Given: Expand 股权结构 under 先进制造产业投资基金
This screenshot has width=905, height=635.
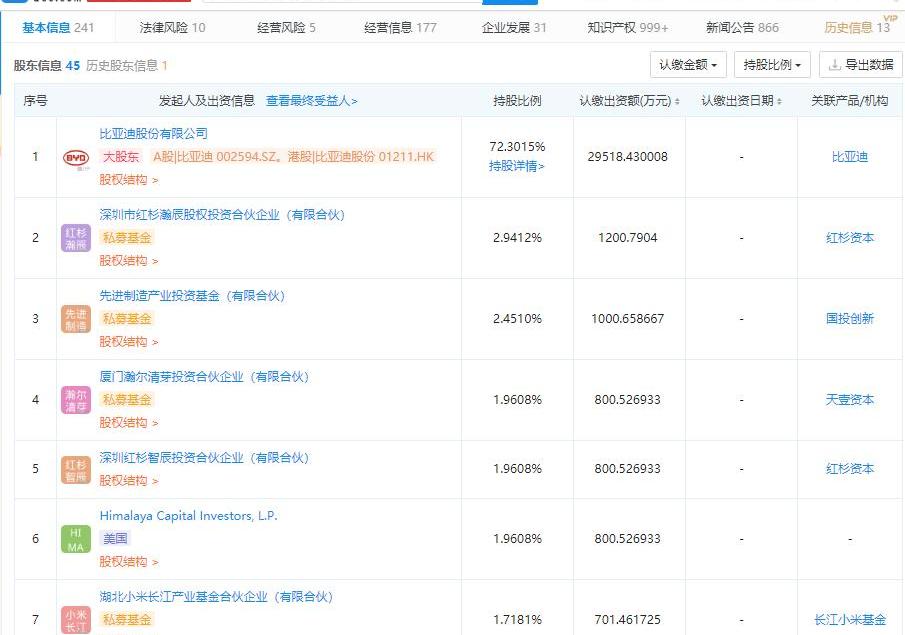Looking at the screenshot, I should tap(128, 342).
